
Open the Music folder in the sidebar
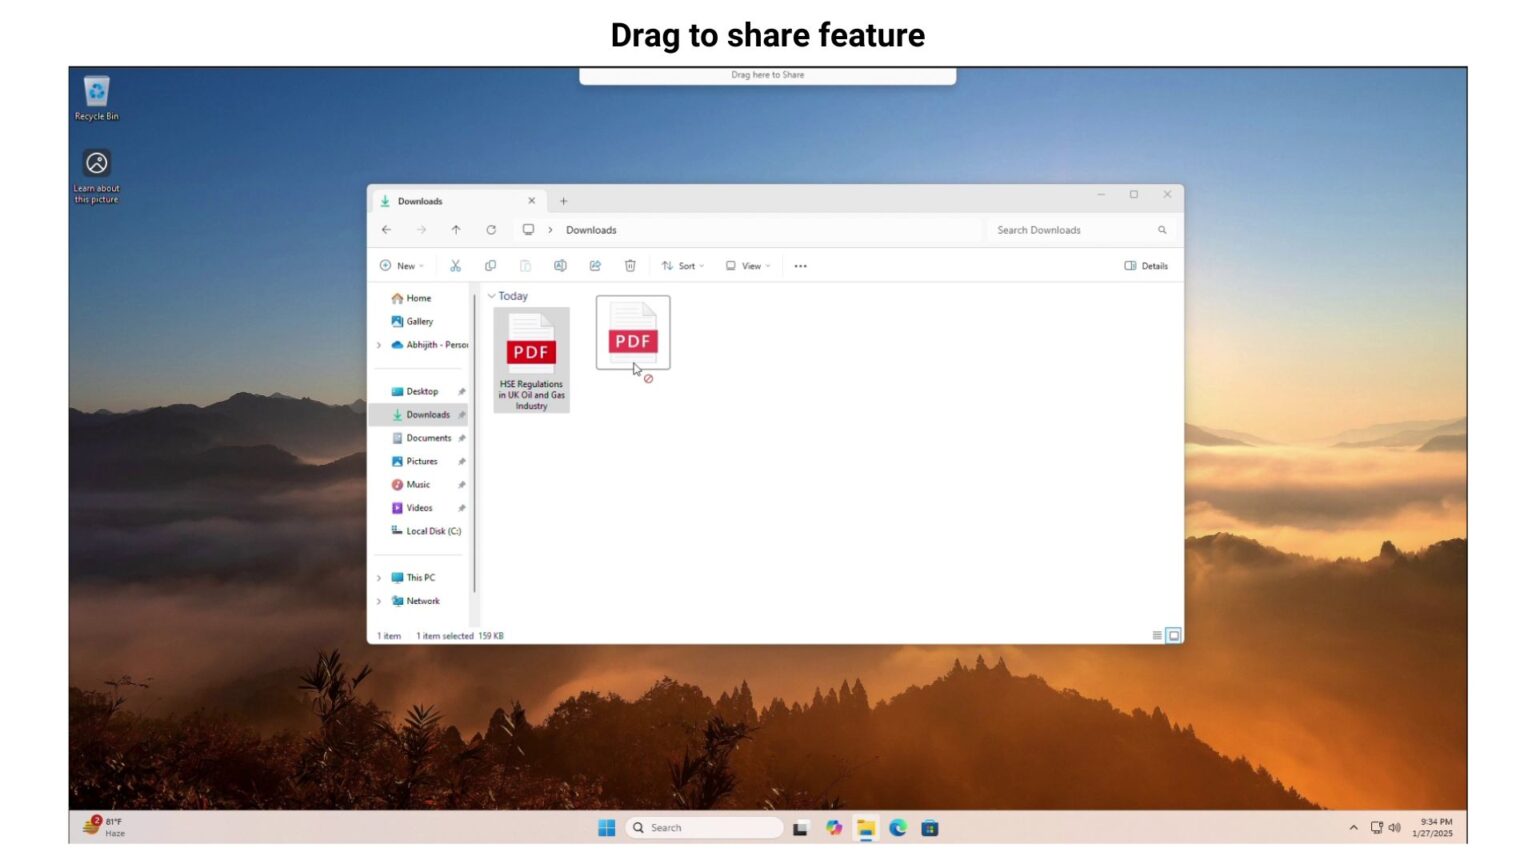417,484
